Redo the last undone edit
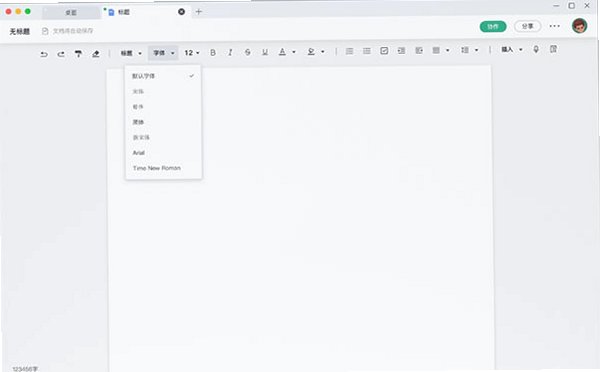Screen dimensions: 600x372 [x=61, y=54]
